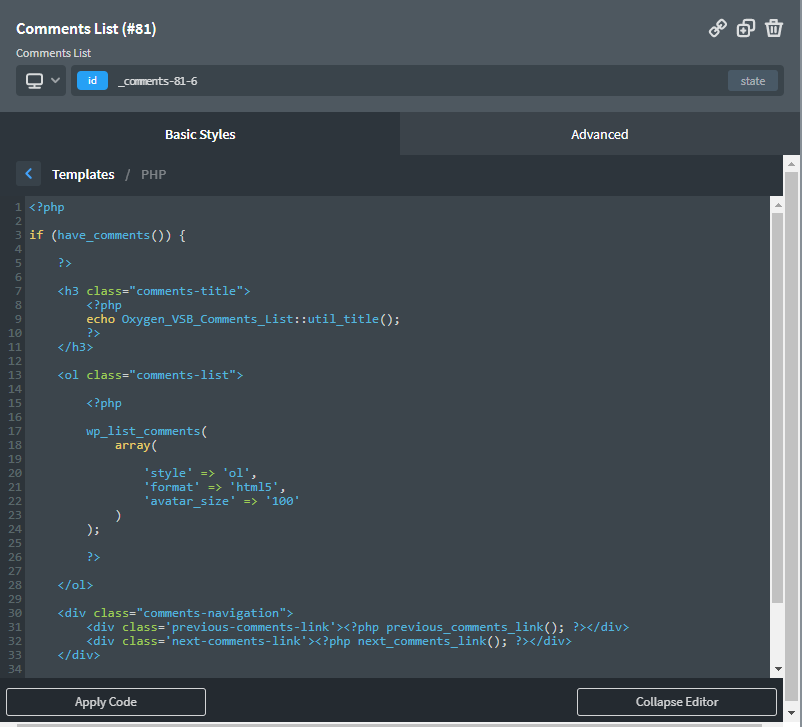The image size is (802, 727).
Task: Click the array( line
Action: pos(136,445)
